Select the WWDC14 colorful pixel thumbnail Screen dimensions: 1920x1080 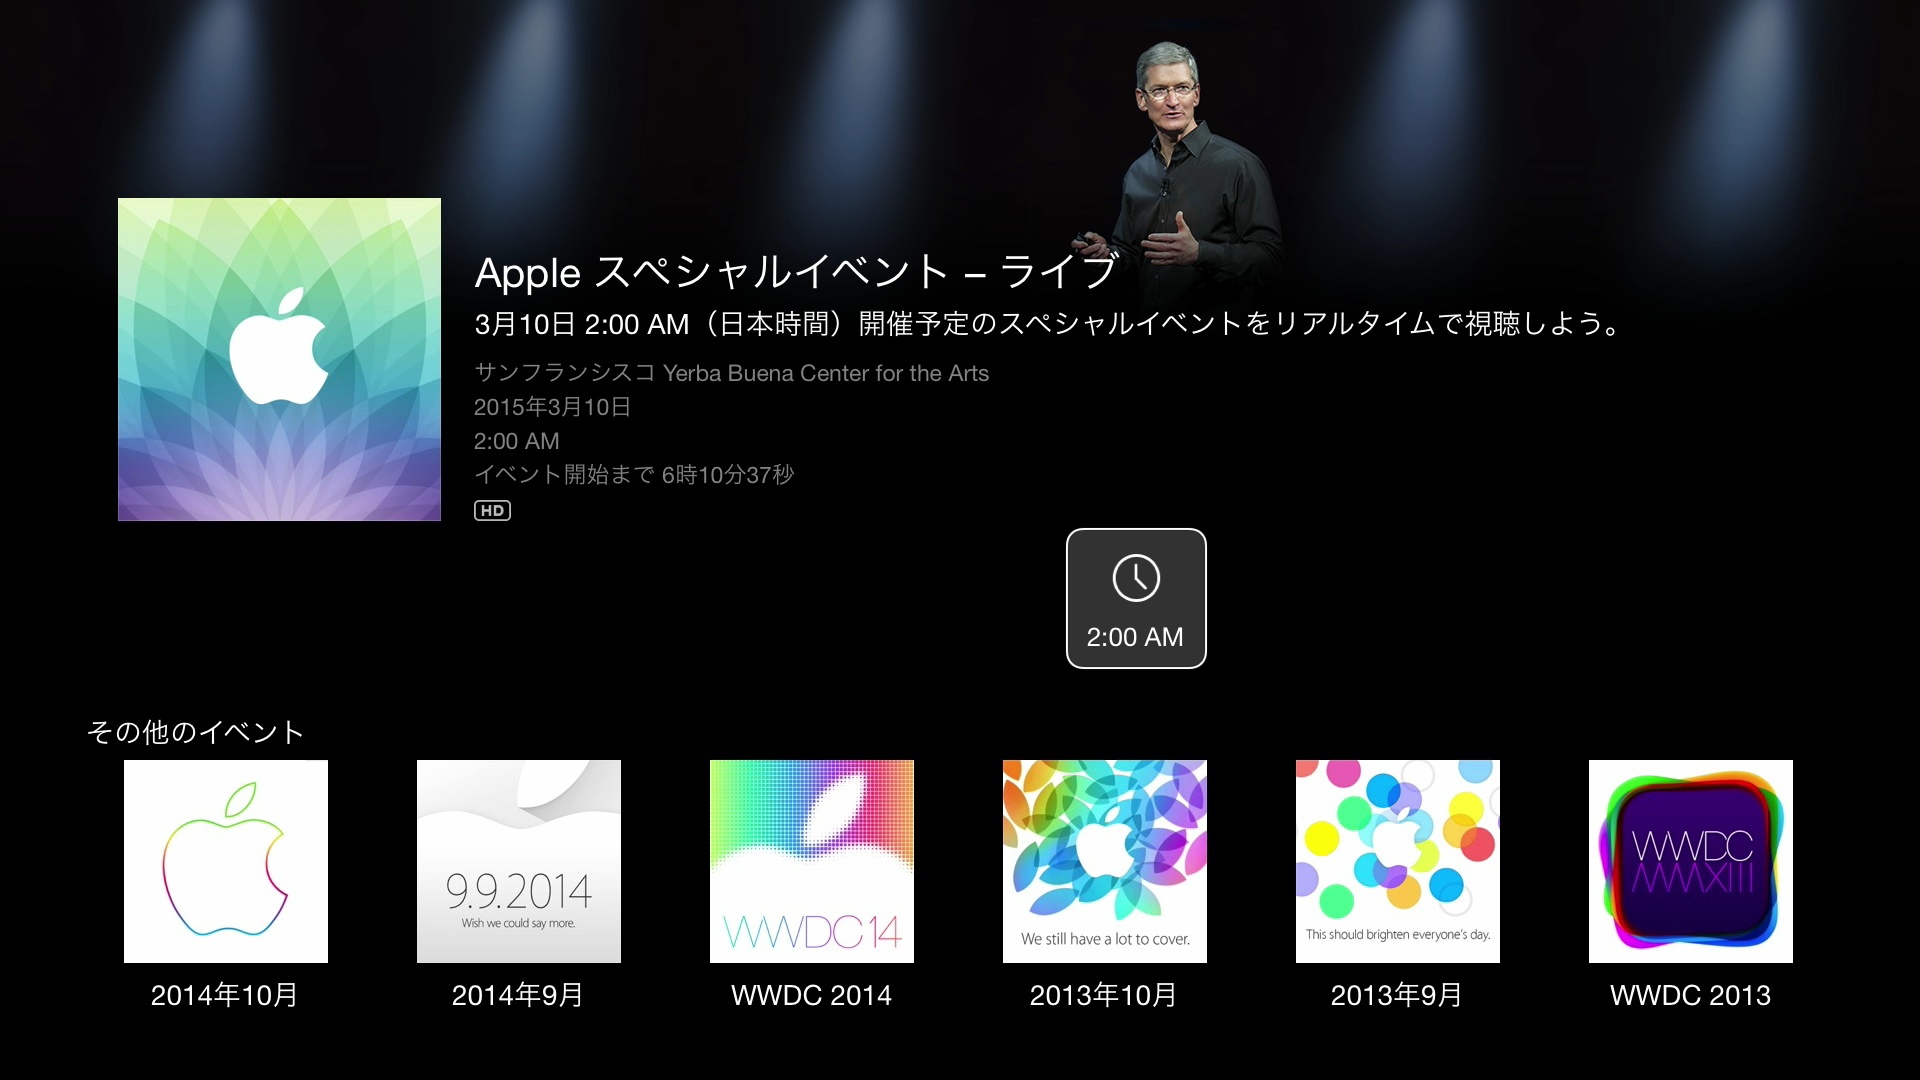812,861
